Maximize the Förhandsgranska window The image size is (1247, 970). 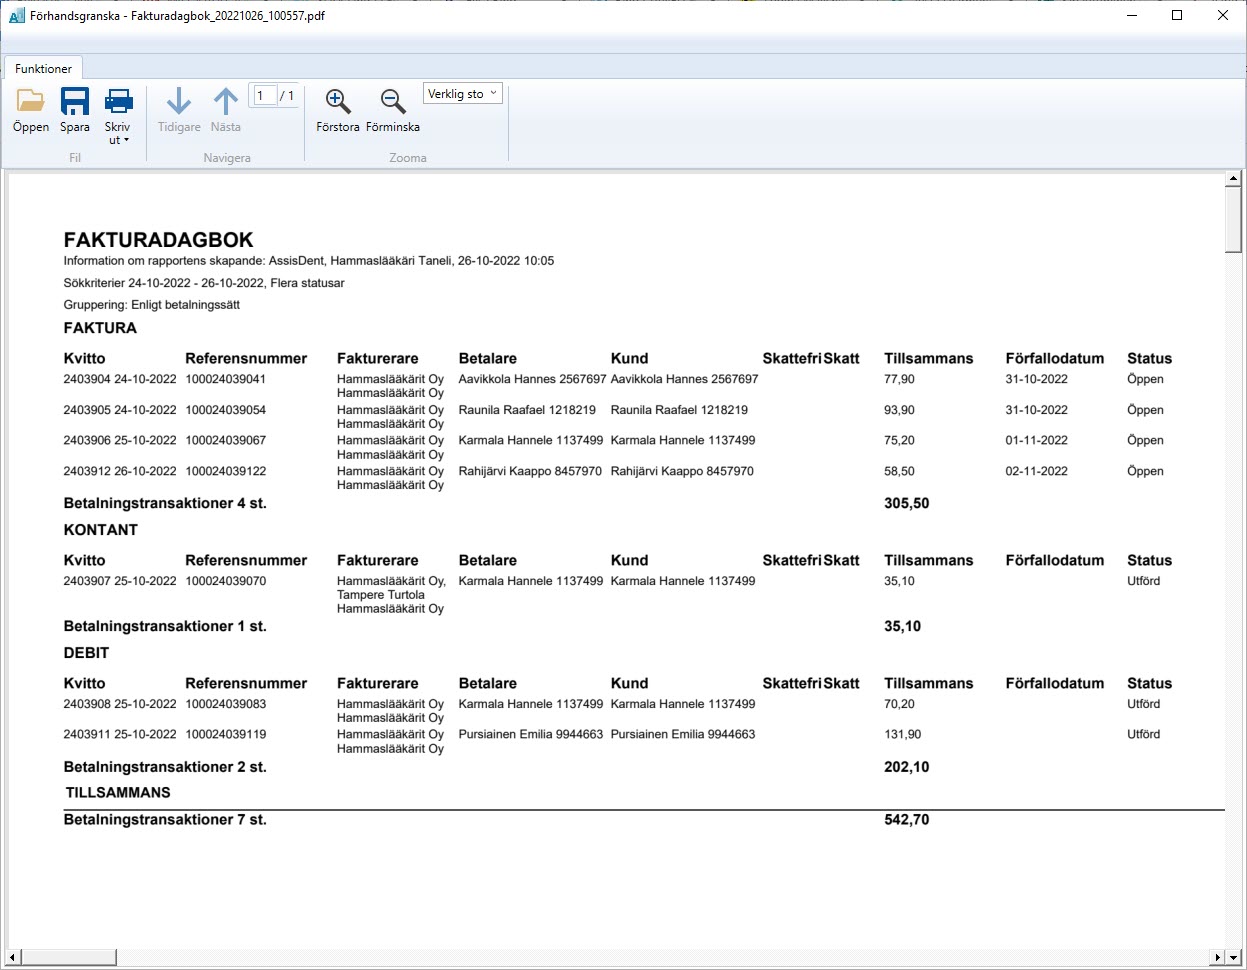(1177, 15)
